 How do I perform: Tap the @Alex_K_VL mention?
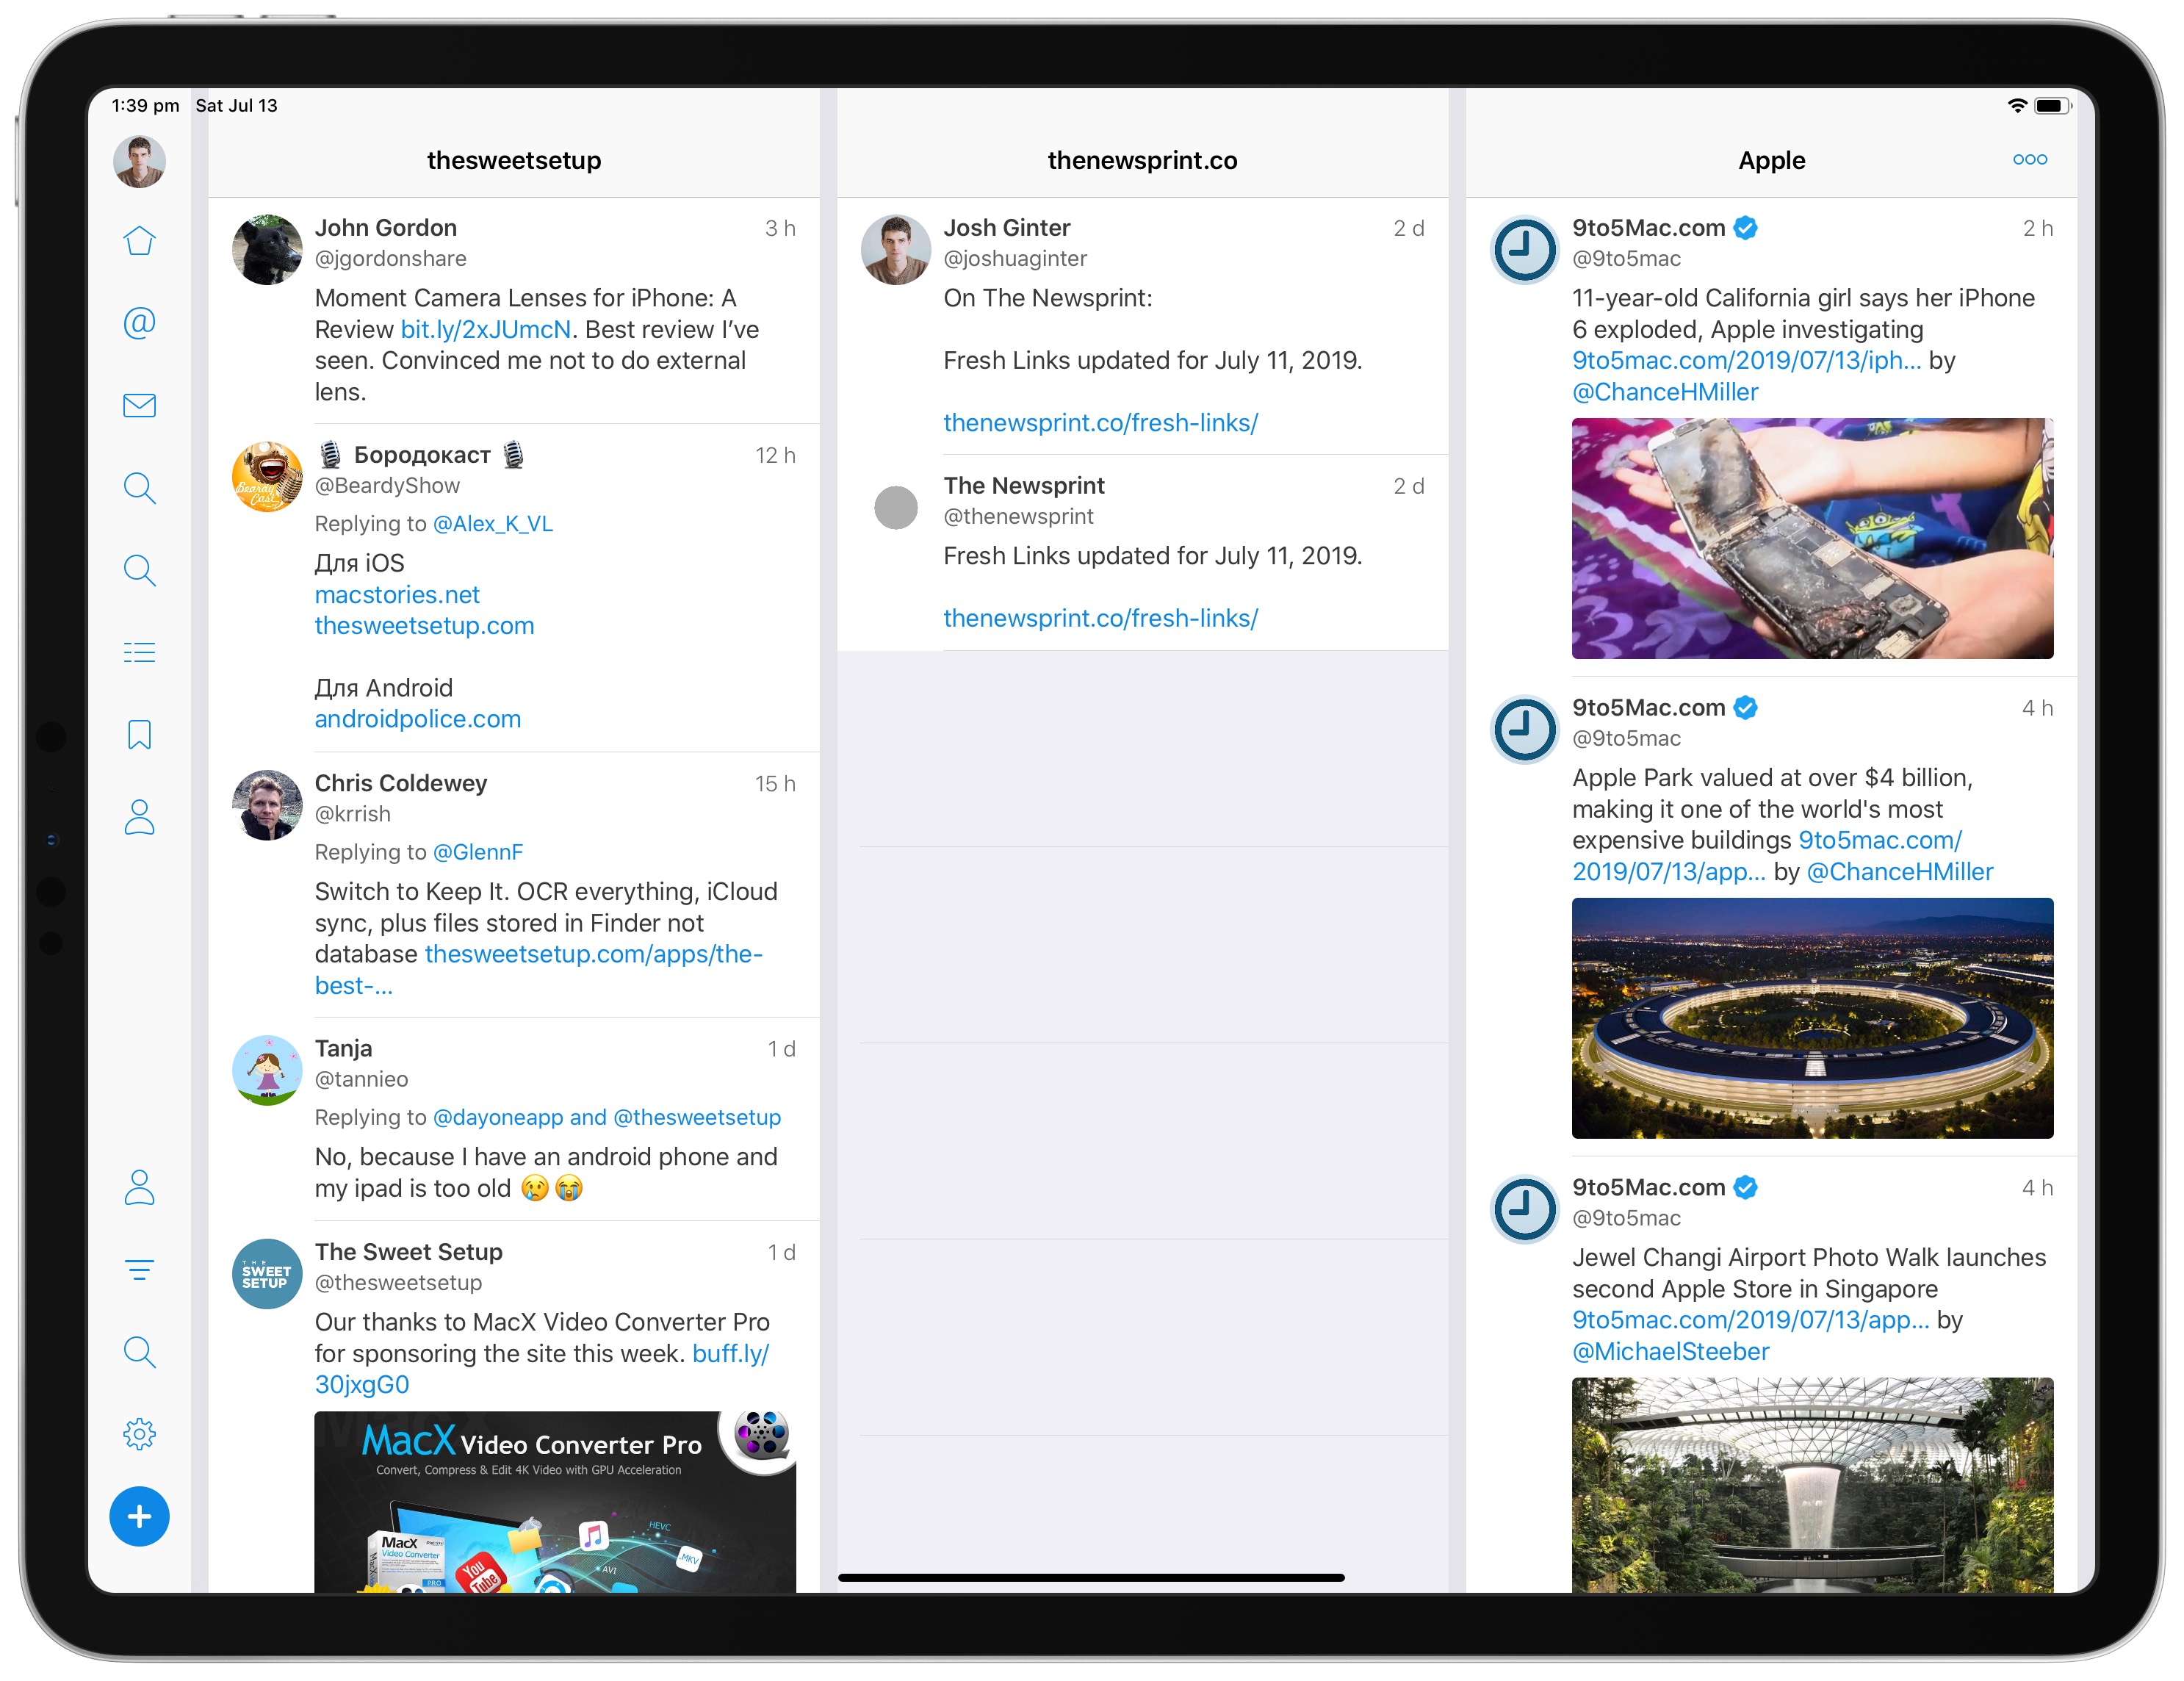tap(493, 524)
